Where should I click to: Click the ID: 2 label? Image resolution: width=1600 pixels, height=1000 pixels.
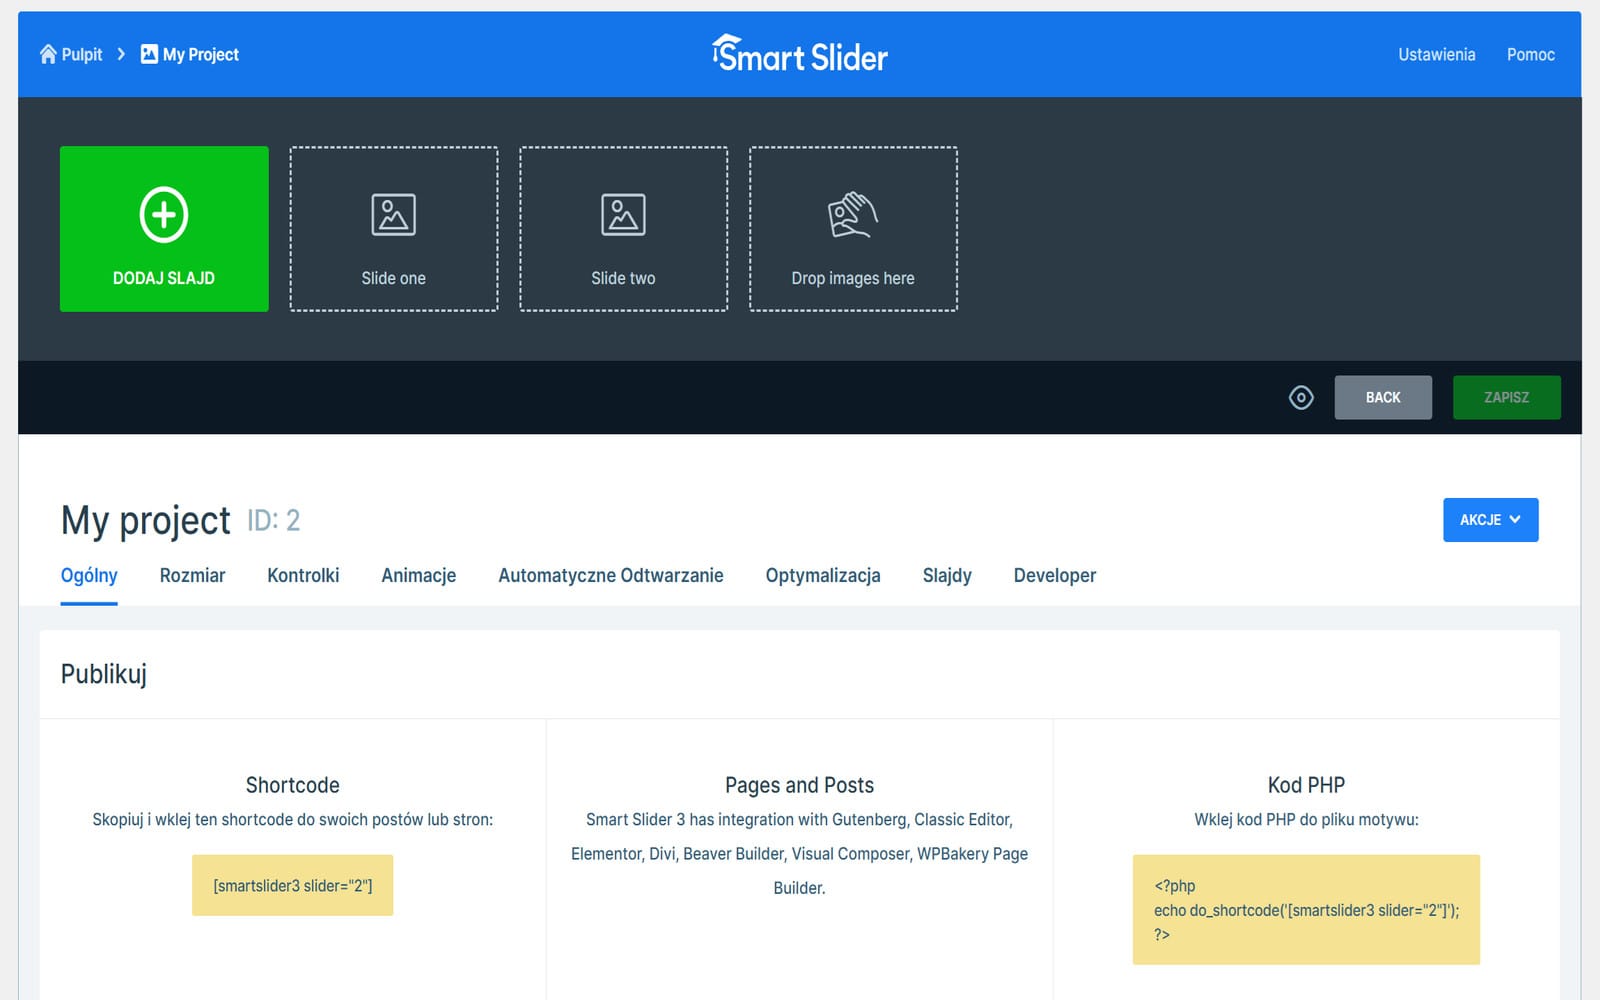pos(273,521)
